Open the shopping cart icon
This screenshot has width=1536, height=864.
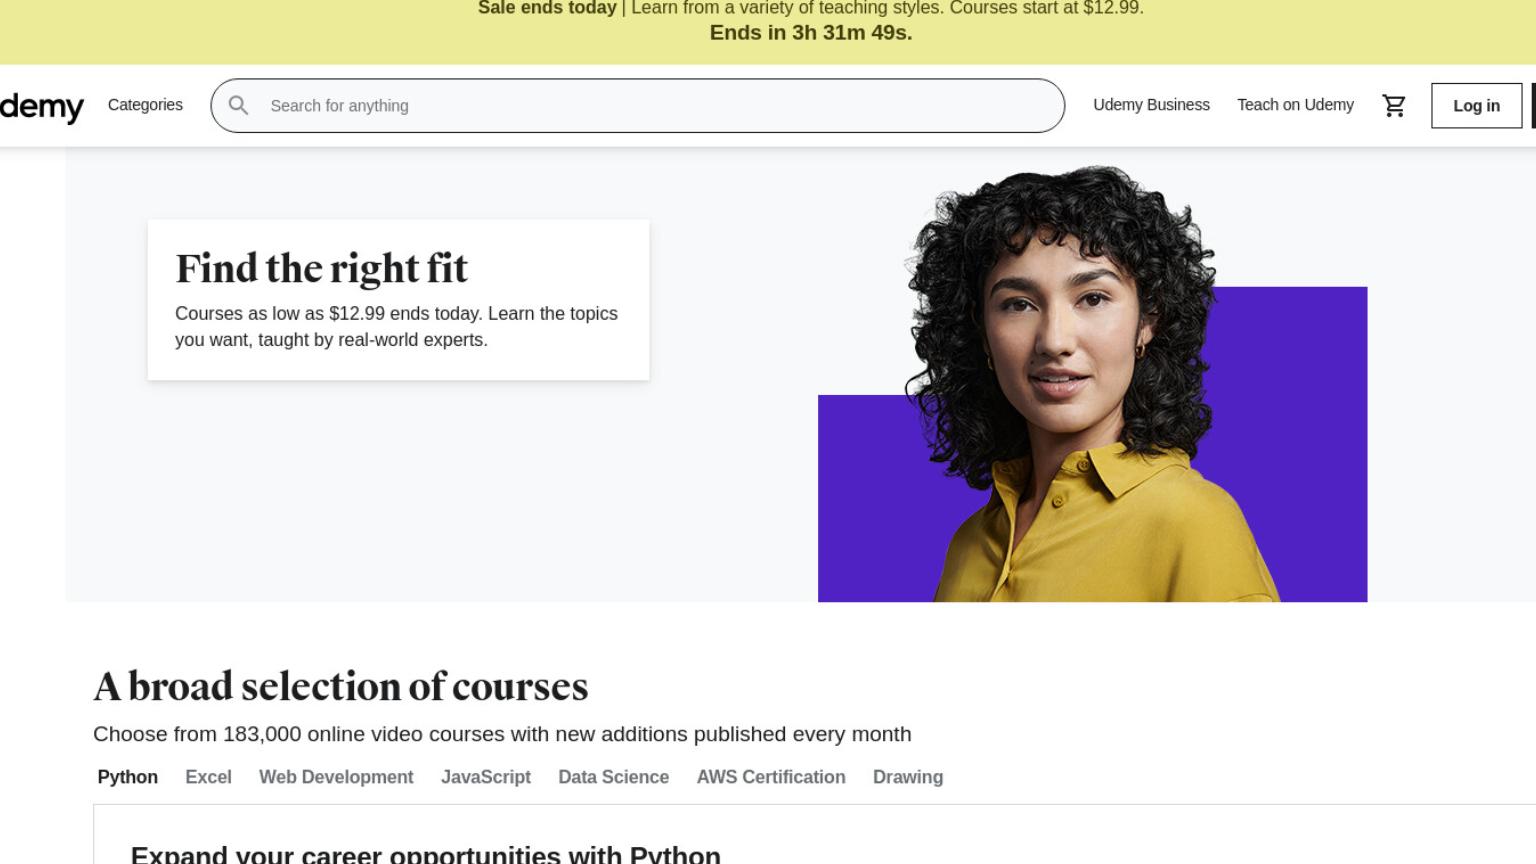point(1394,105)
